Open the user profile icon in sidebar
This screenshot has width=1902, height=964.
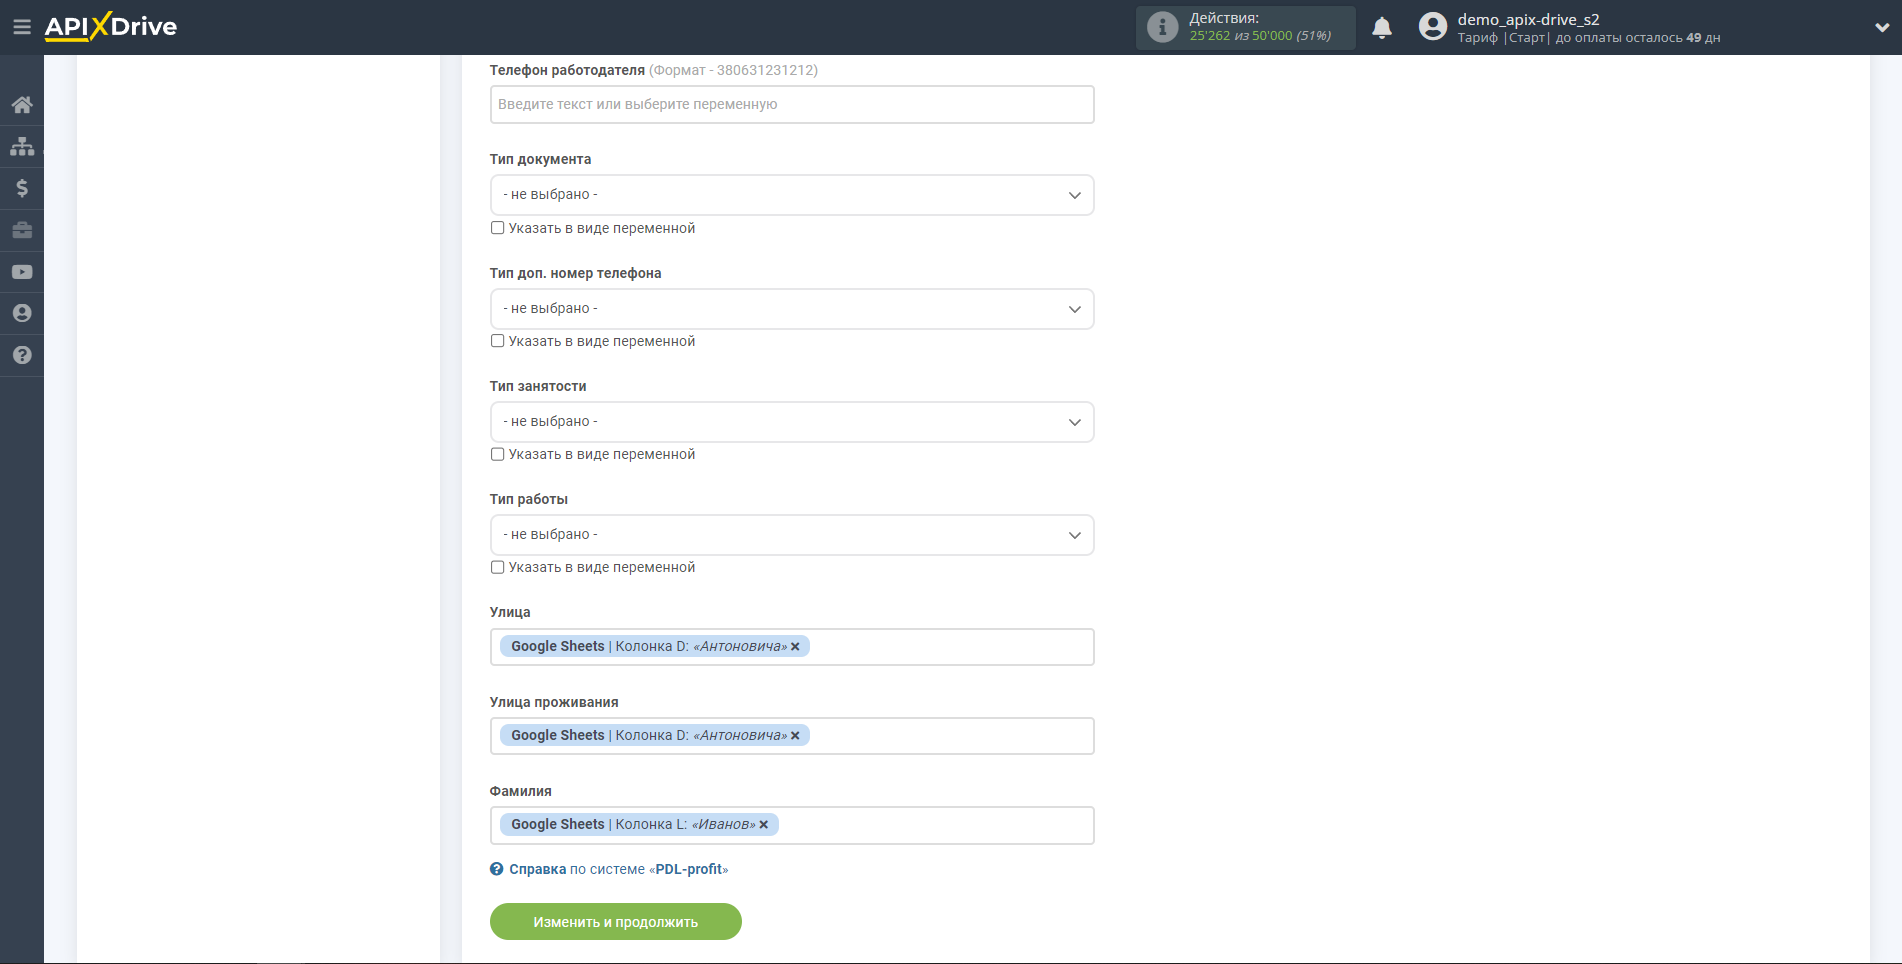click(22, 313)
